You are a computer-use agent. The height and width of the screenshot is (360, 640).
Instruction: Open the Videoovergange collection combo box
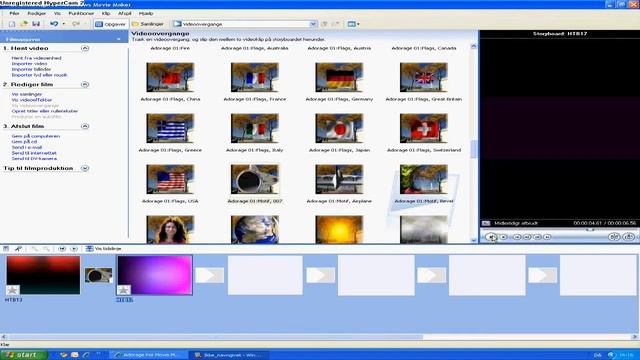pos(244,24)
